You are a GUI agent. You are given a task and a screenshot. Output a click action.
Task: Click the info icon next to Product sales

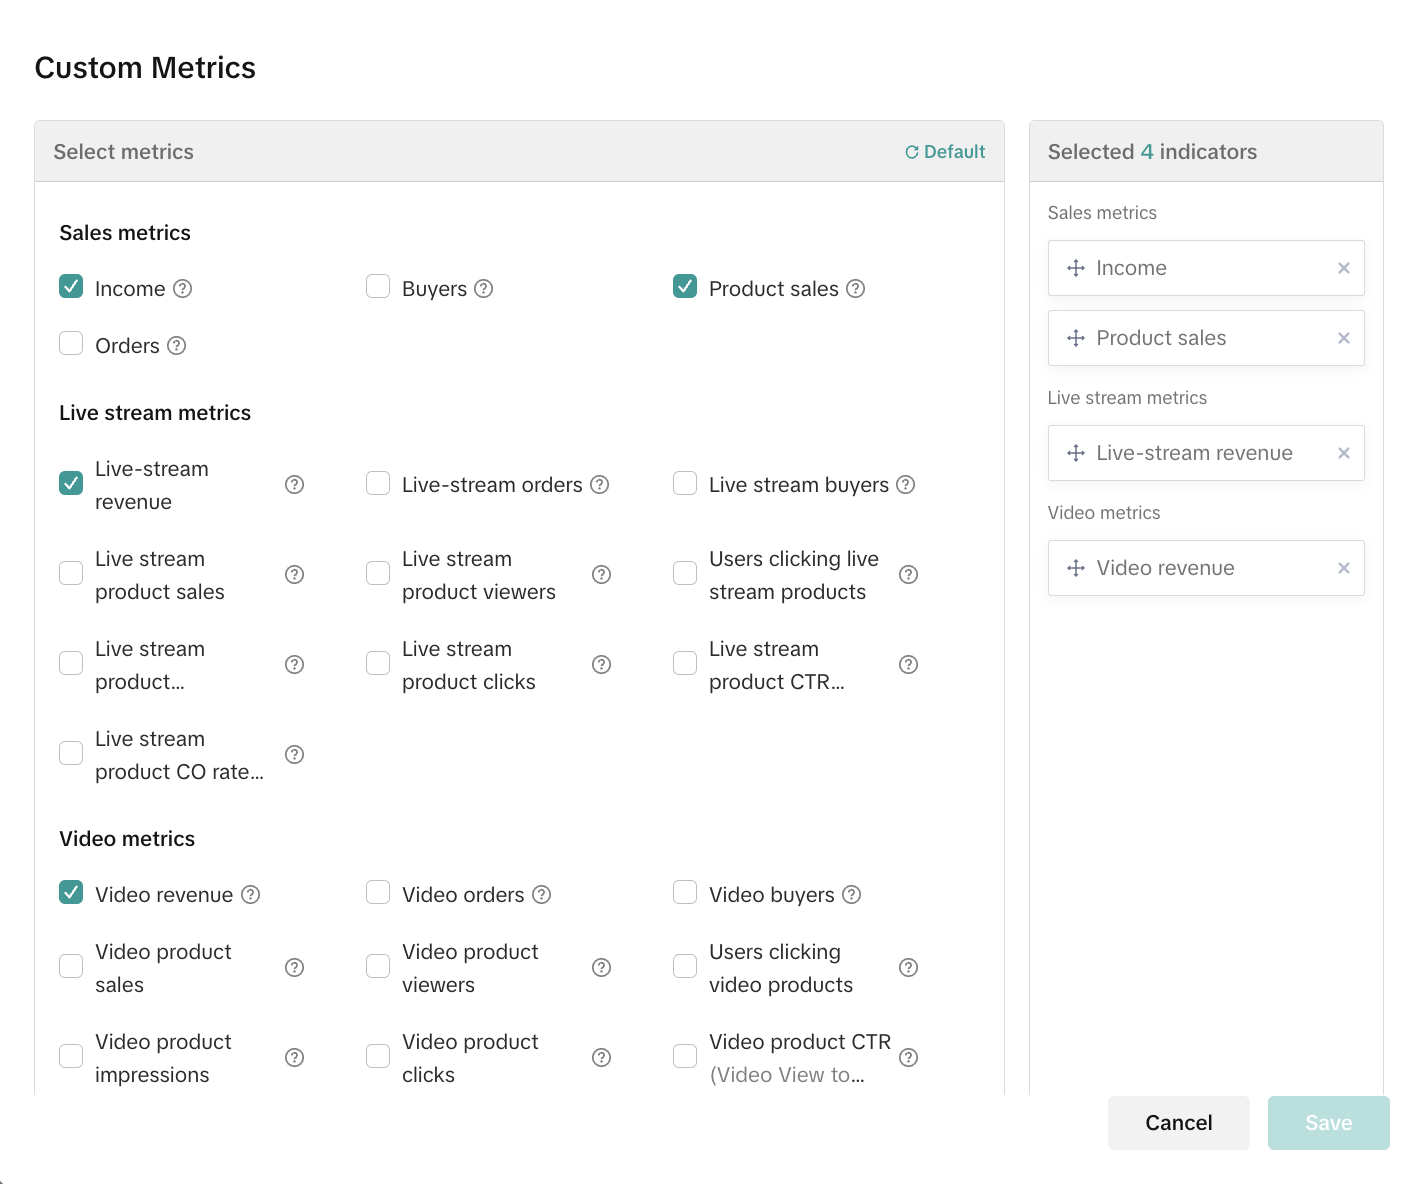tap(855, 289)
